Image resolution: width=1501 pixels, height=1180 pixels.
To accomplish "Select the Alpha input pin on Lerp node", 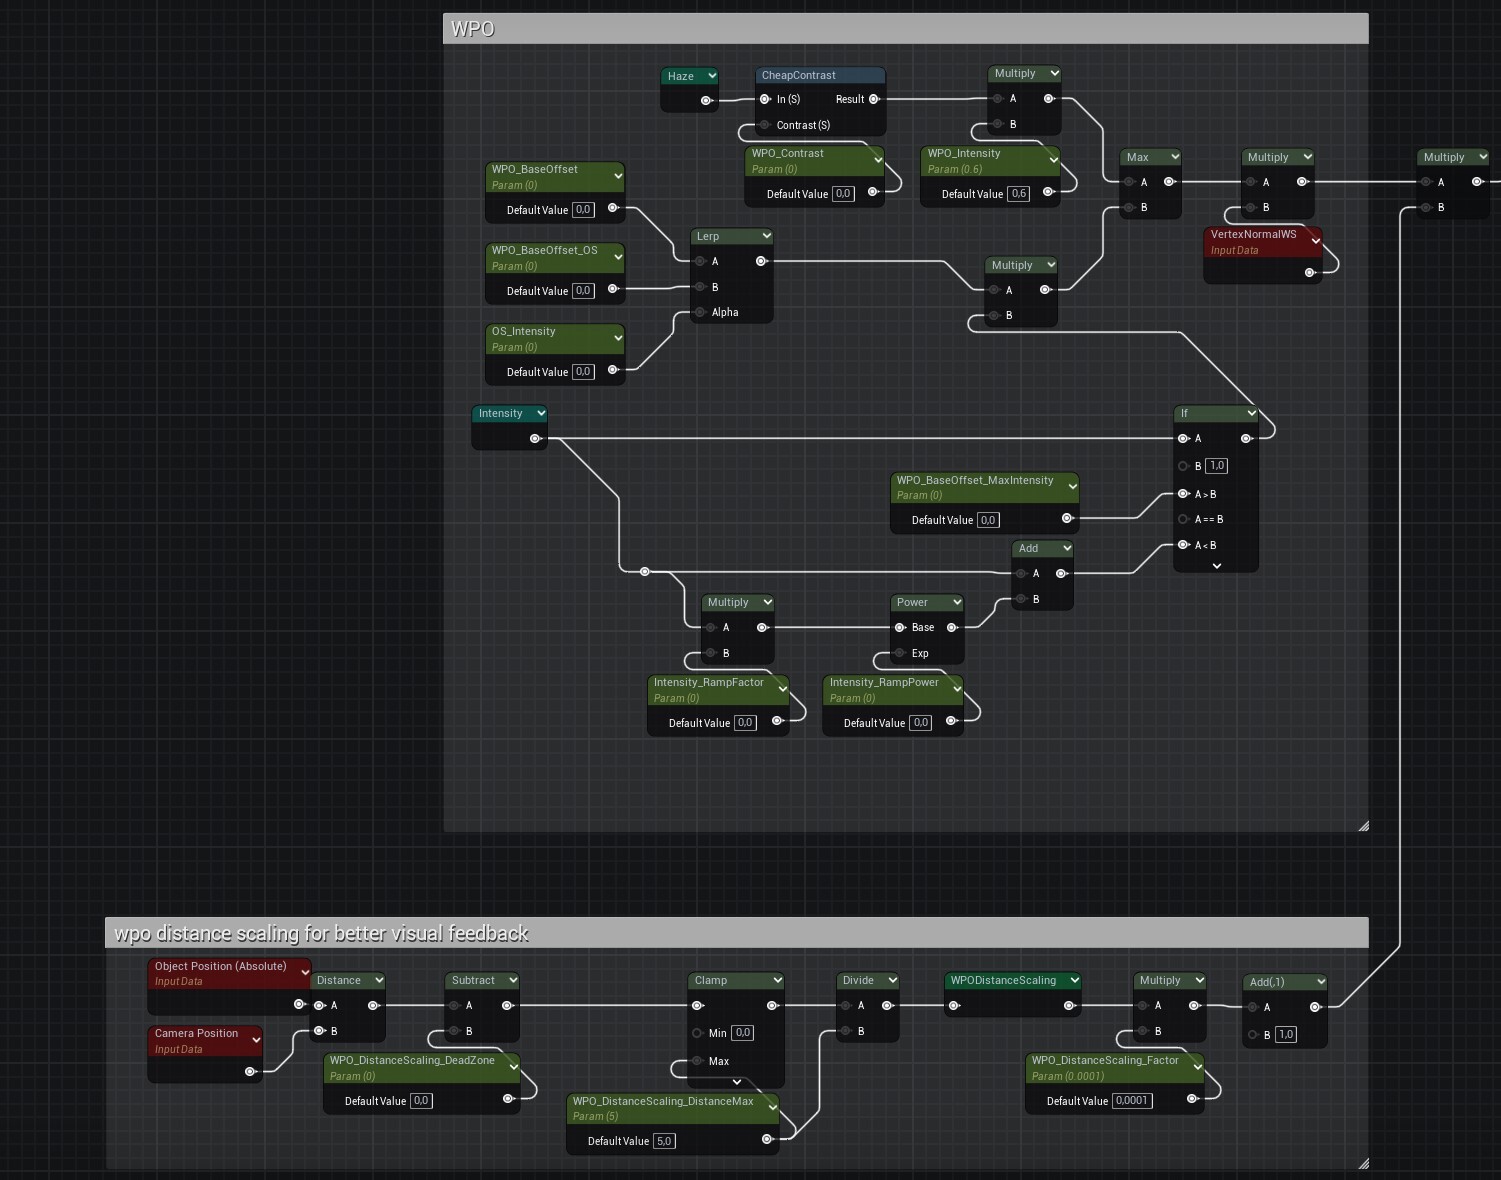I will tap(700, 312).
